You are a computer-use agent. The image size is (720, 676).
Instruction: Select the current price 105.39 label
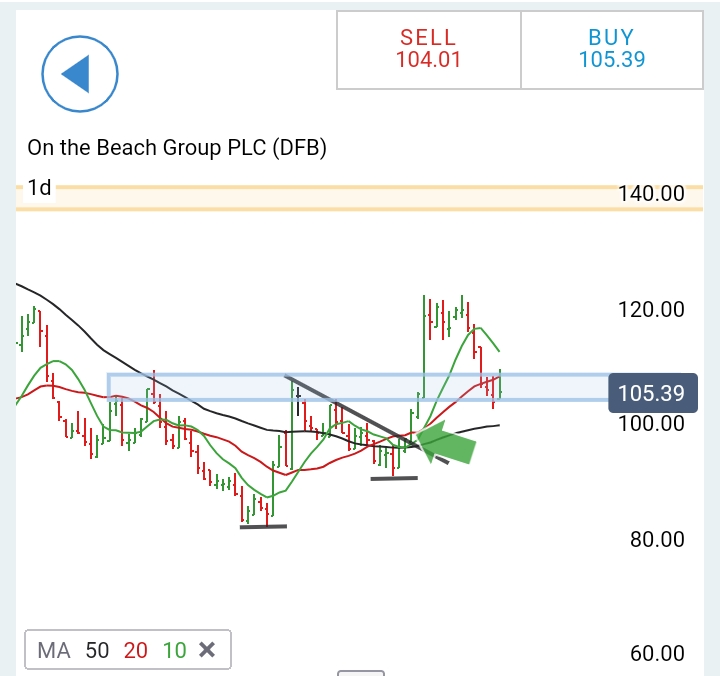[652, 393]
